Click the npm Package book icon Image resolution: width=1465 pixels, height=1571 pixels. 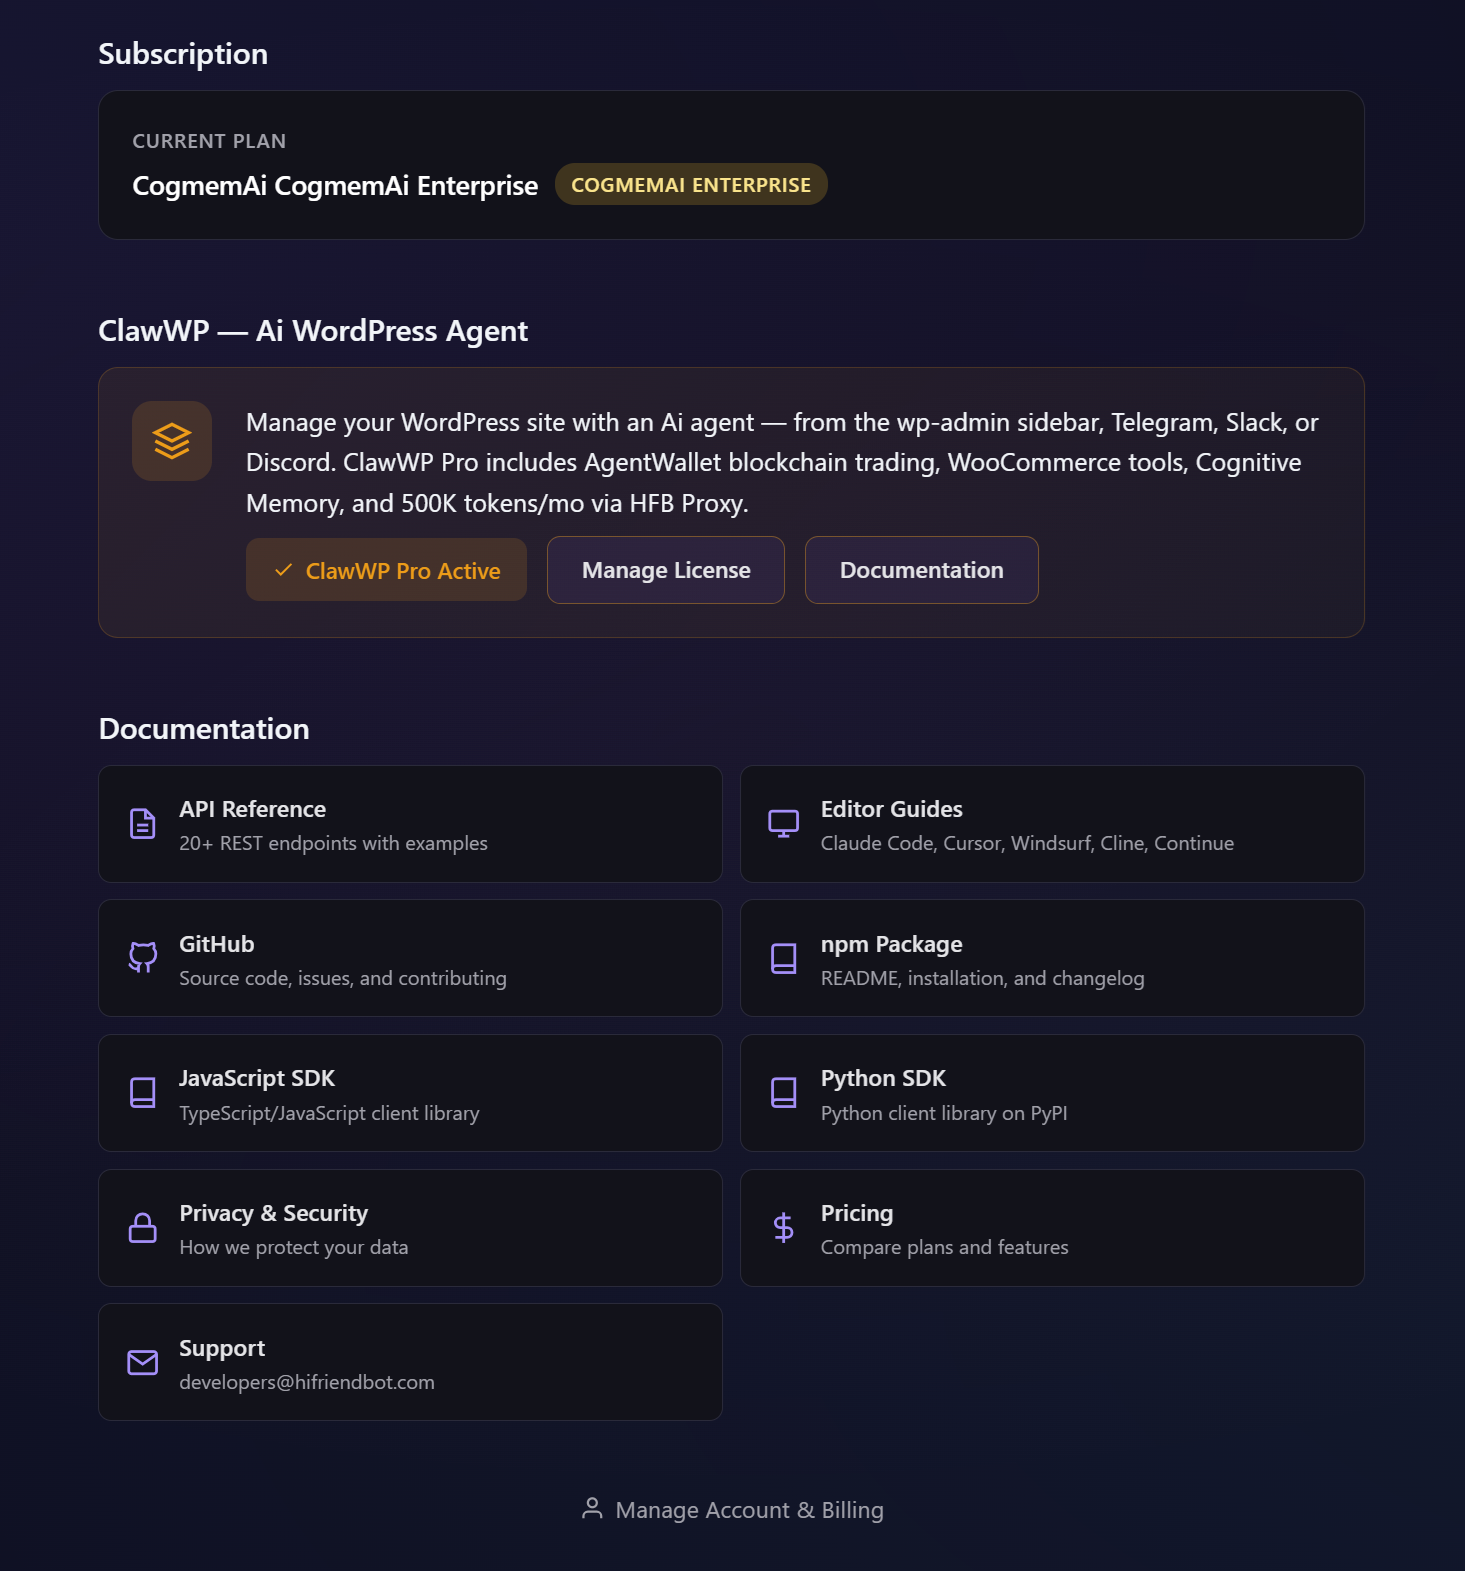pos(783,958)
